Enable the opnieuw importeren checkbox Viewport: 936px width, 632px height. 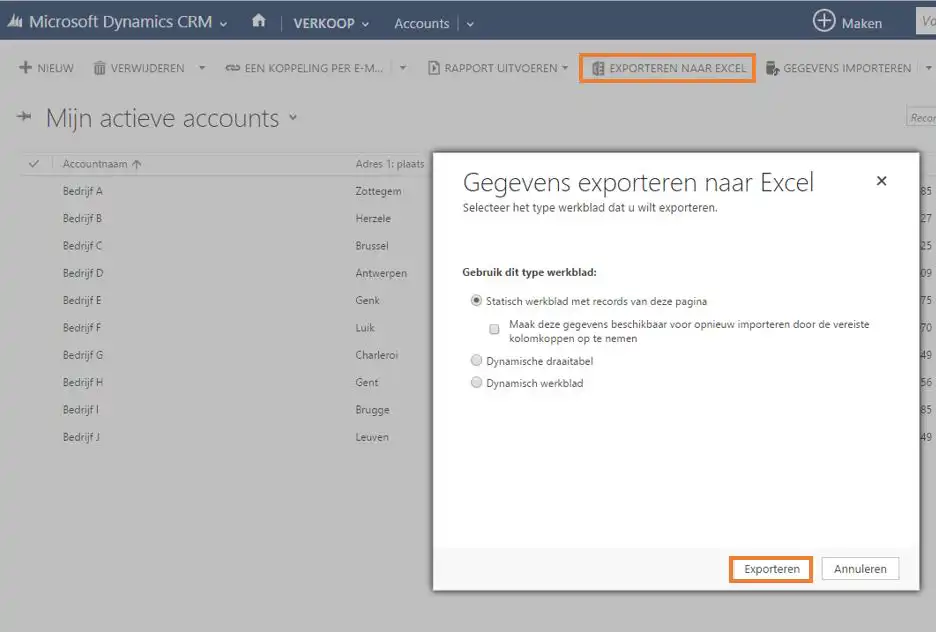494,328
